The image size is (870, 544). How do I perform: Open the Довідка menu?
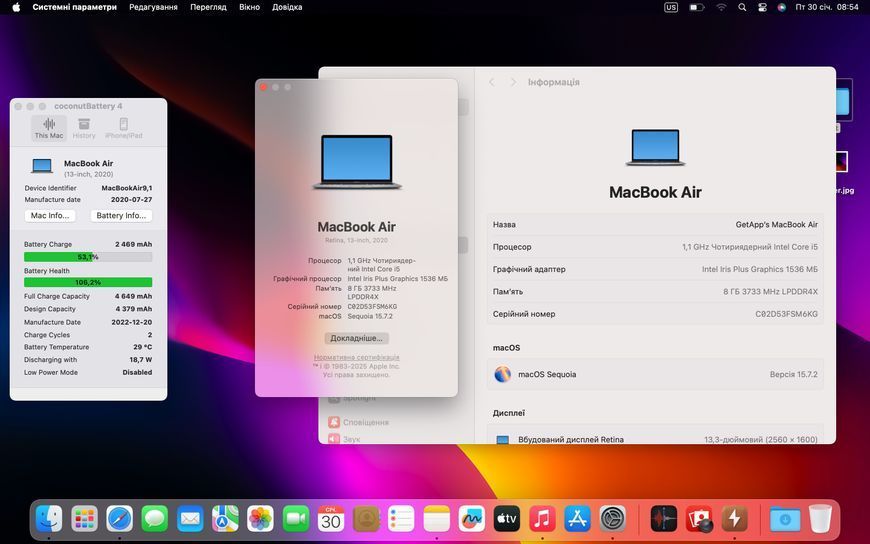287,7
